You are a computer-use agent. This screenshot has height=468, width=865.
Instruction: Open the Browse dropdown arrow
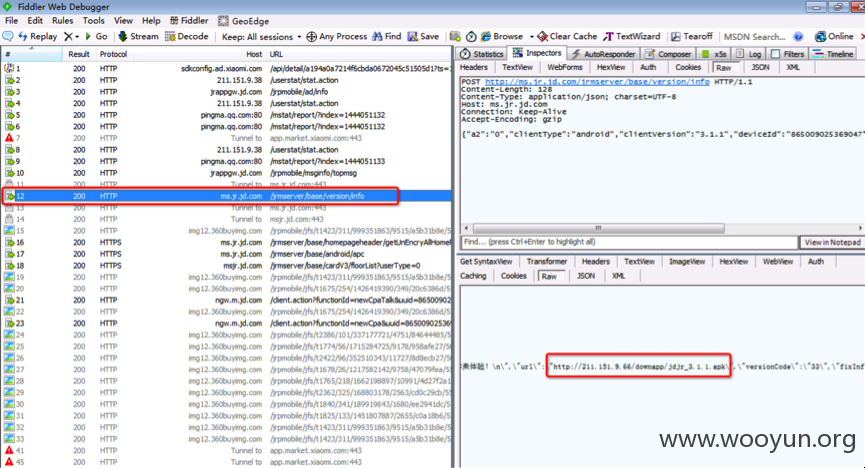click(532, 37)
